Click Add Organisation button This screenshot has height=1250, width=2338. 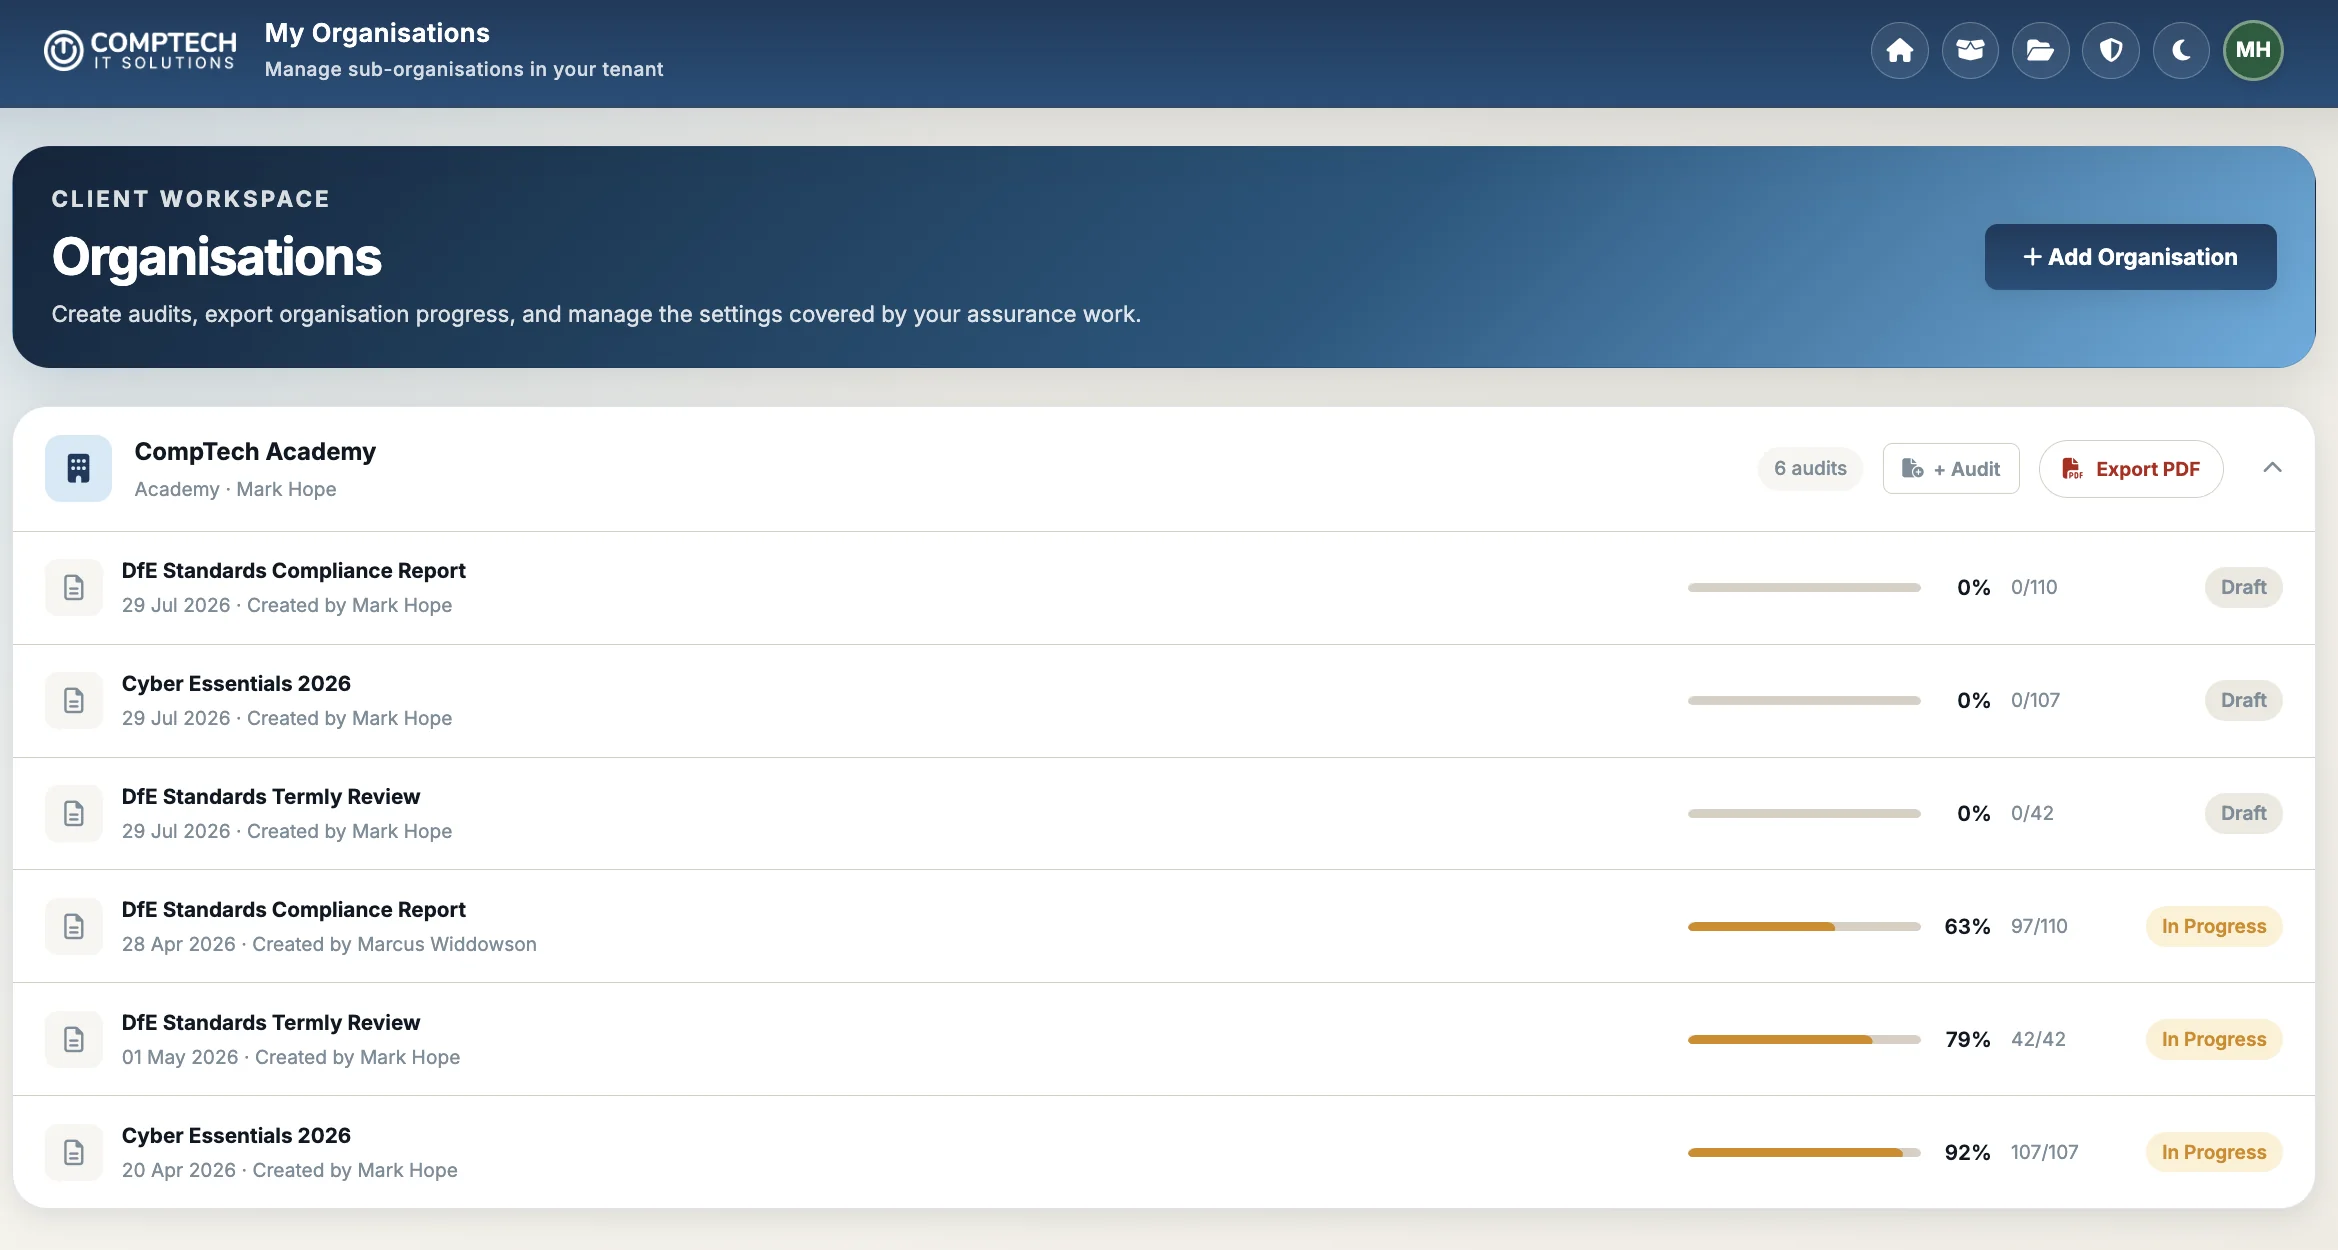pos(2130,257)
